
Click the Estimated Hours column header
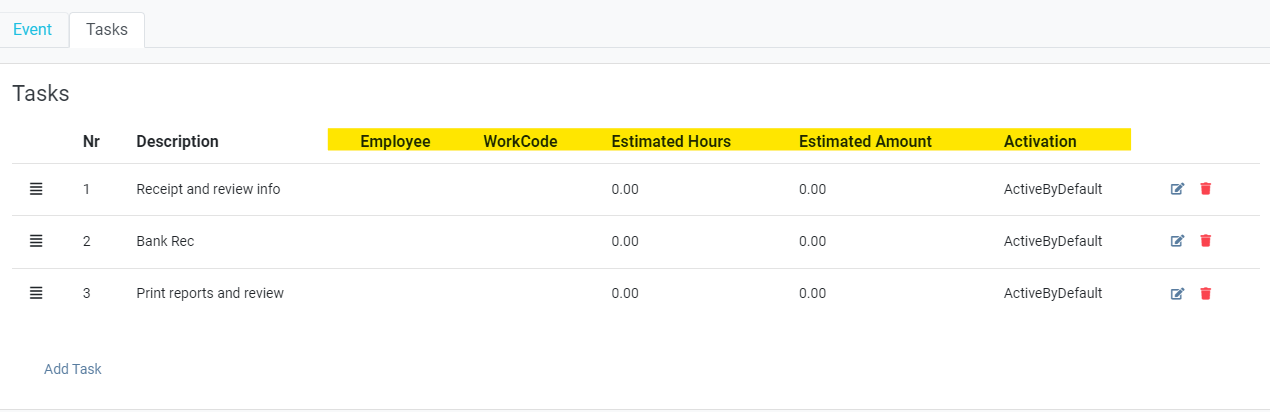pos(671,142)
